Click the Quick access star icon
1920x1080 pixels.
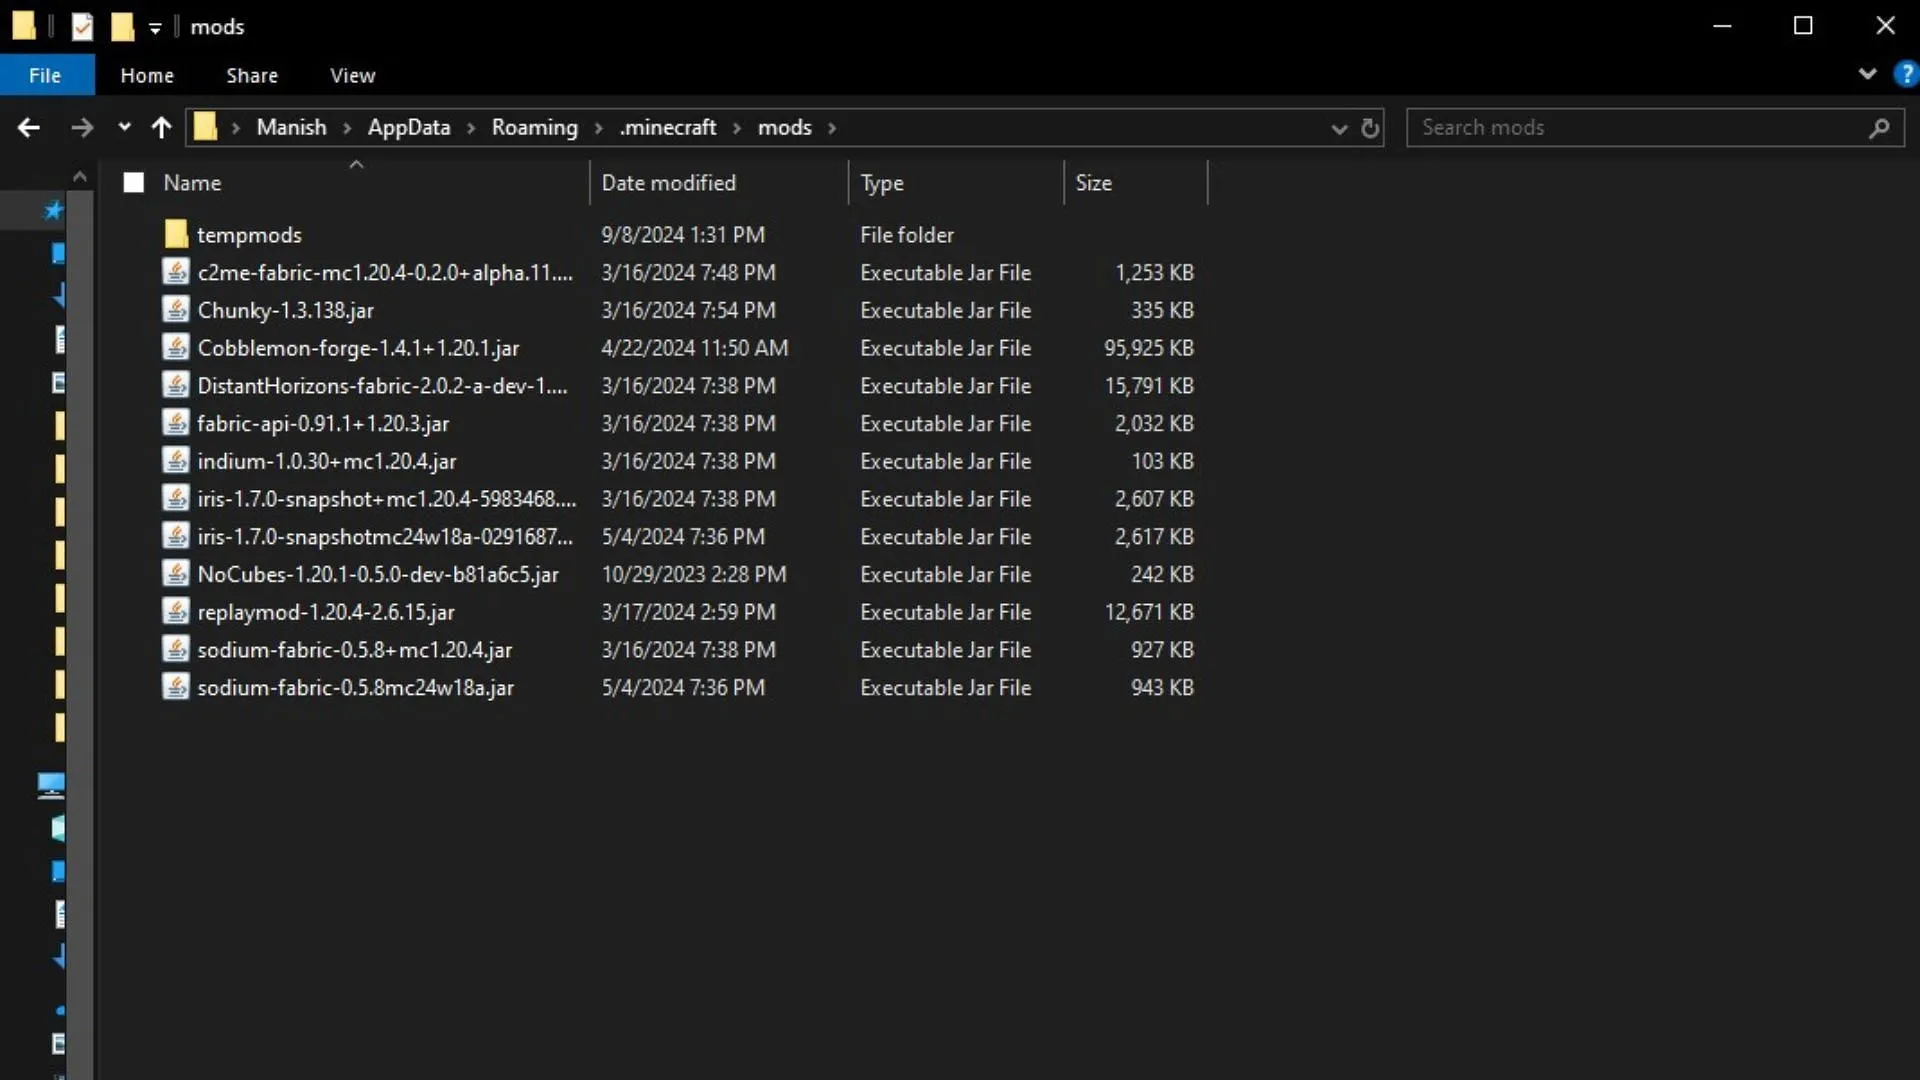pos(54,210)
